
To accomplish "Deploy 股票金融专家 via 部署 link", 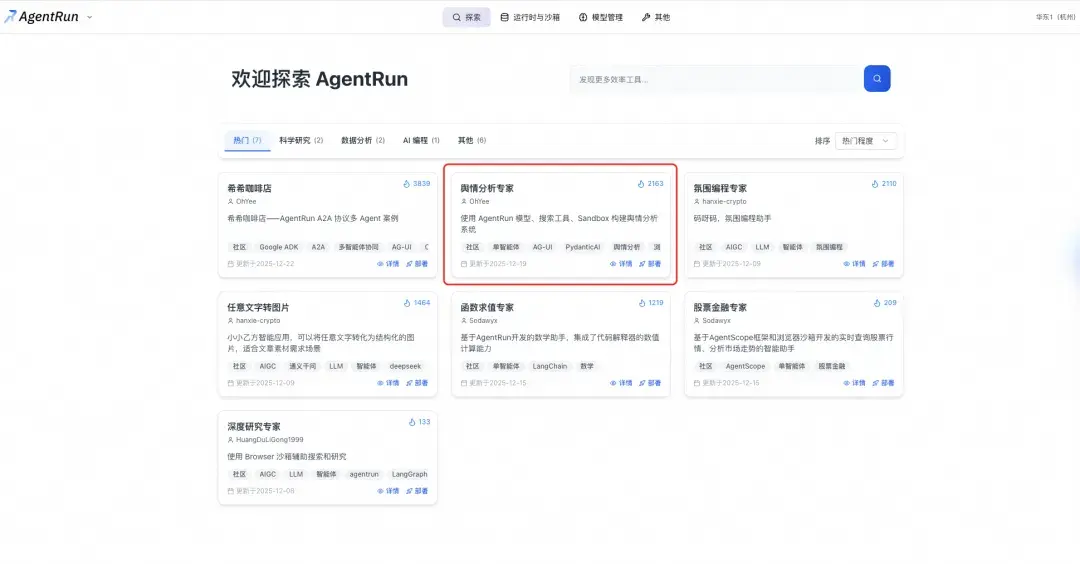I will [883, 383].
